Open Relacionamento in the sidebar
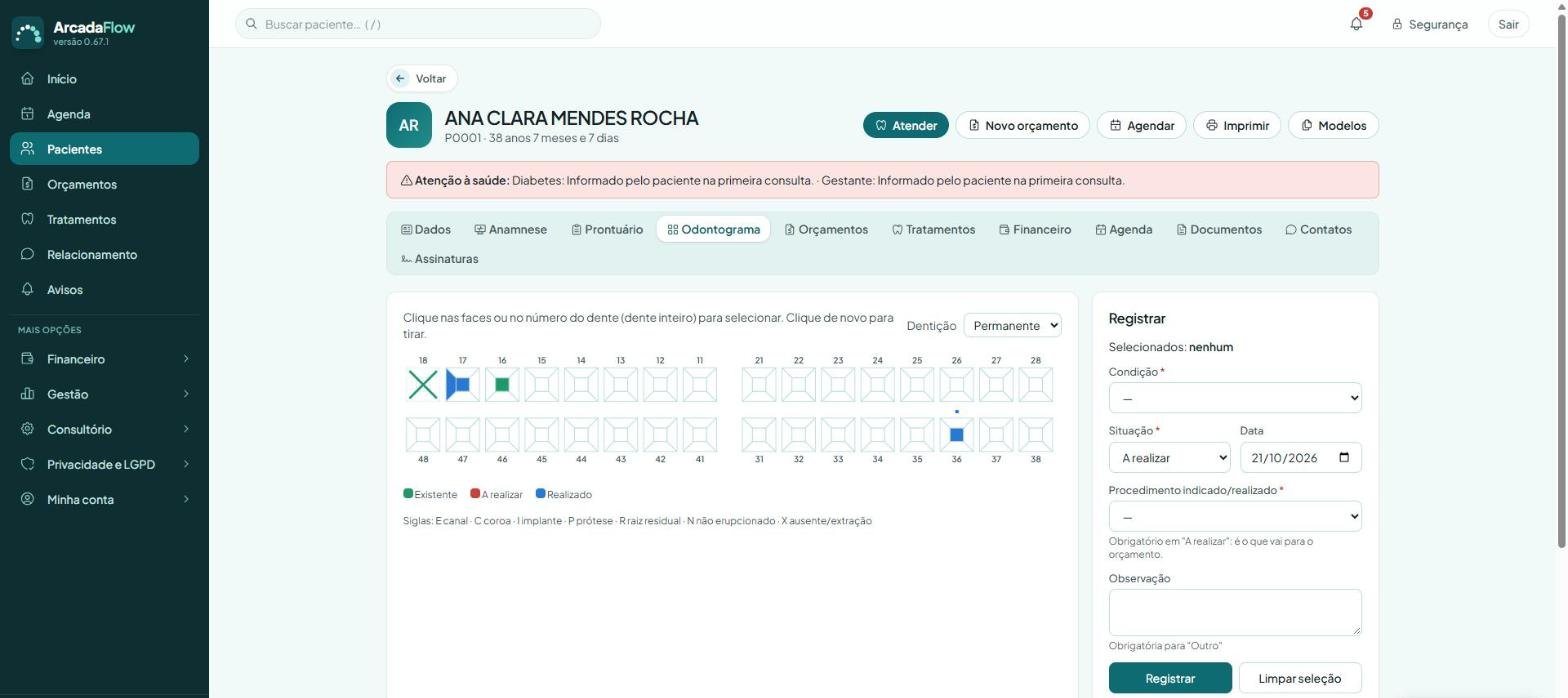The image size is (1568, 698). 104,254
